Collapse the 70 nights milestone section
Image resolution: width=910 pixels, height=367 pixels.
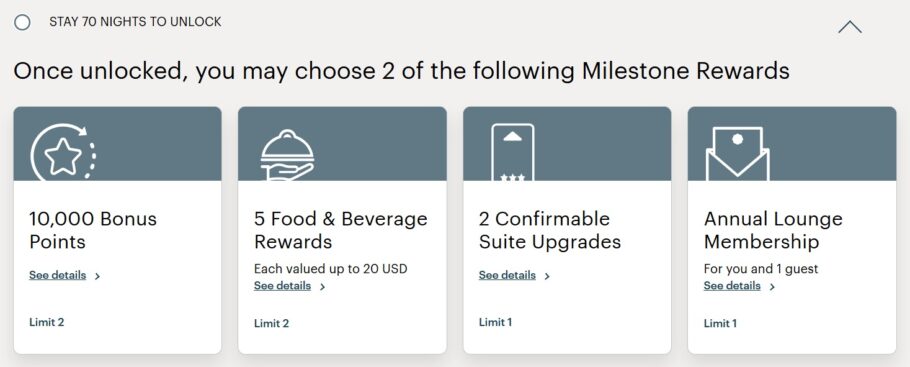[x=850, y=27]
